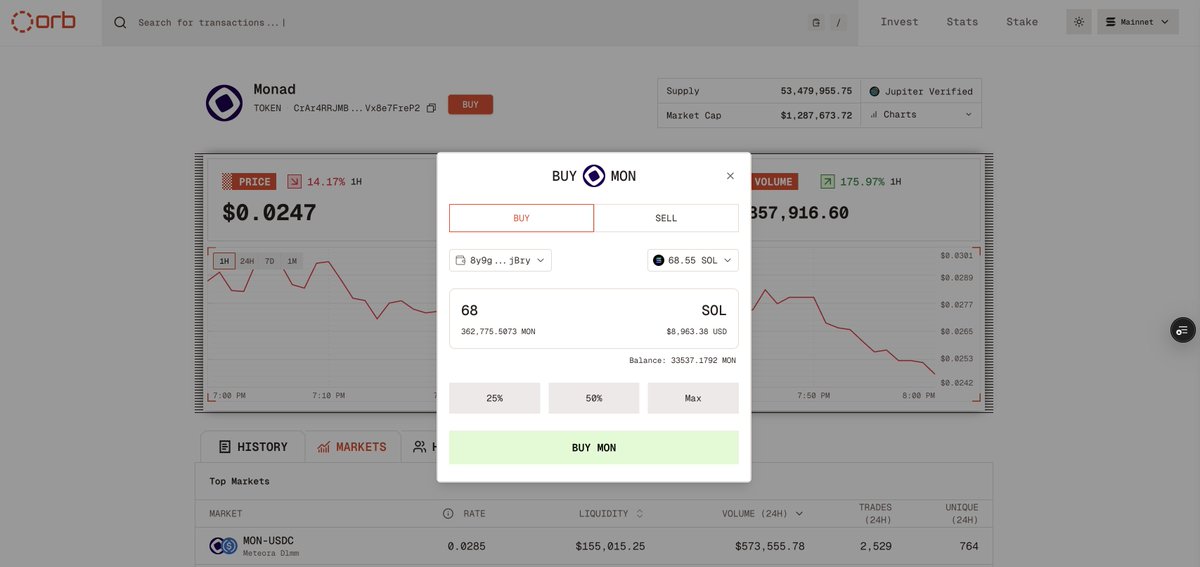Screen dimensions: 1200x567
Task: Click the $155,015.25 liquidity cell
Action: point(610,546)
